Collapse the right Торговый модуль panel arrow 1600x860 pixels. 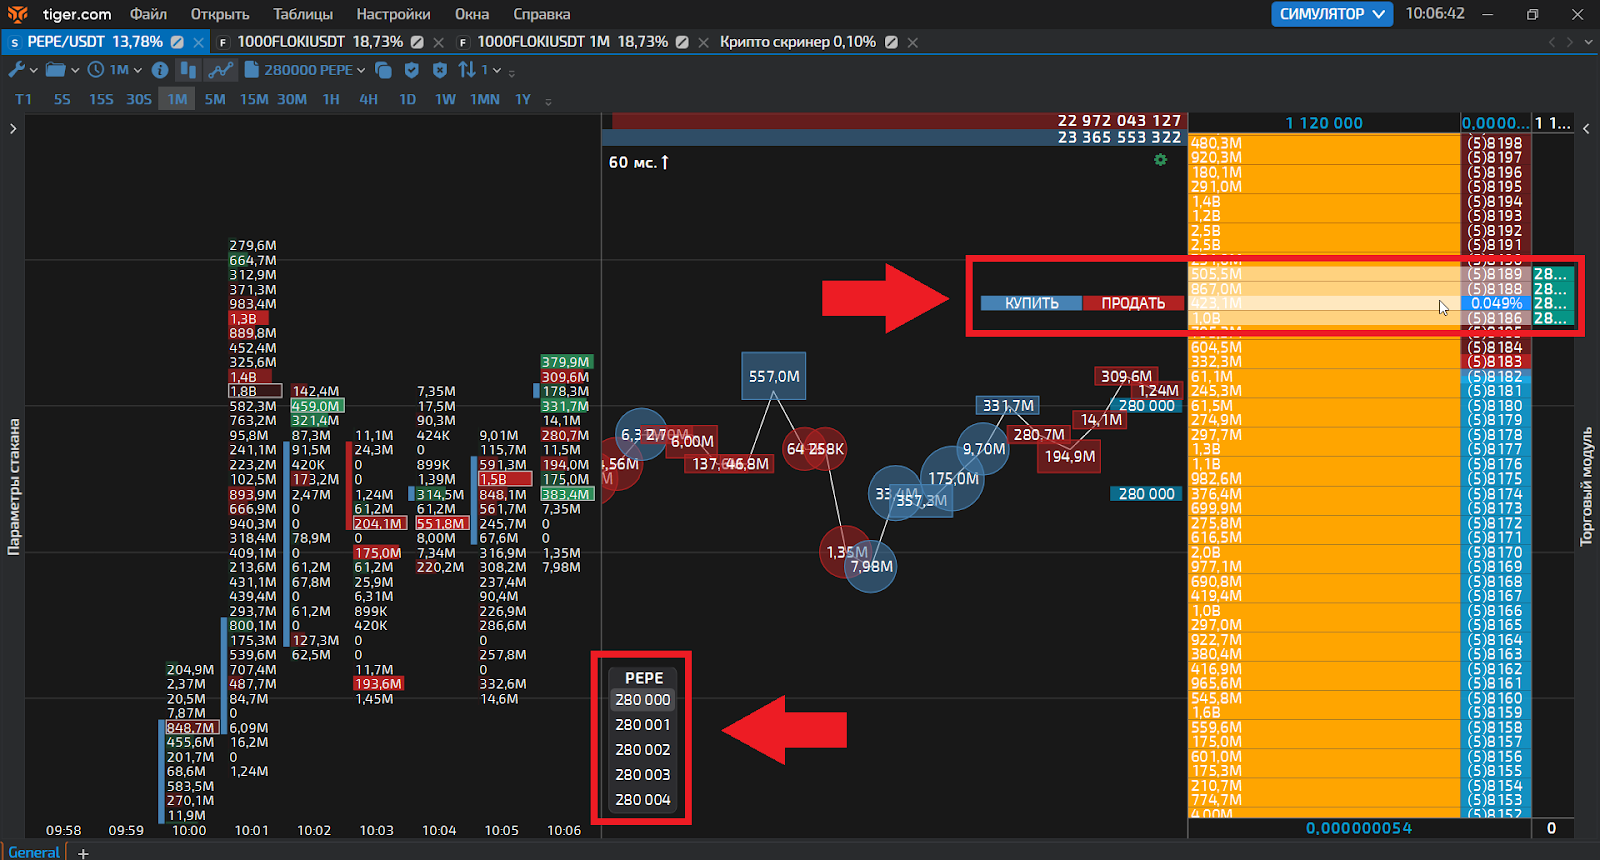(1586, 128)
